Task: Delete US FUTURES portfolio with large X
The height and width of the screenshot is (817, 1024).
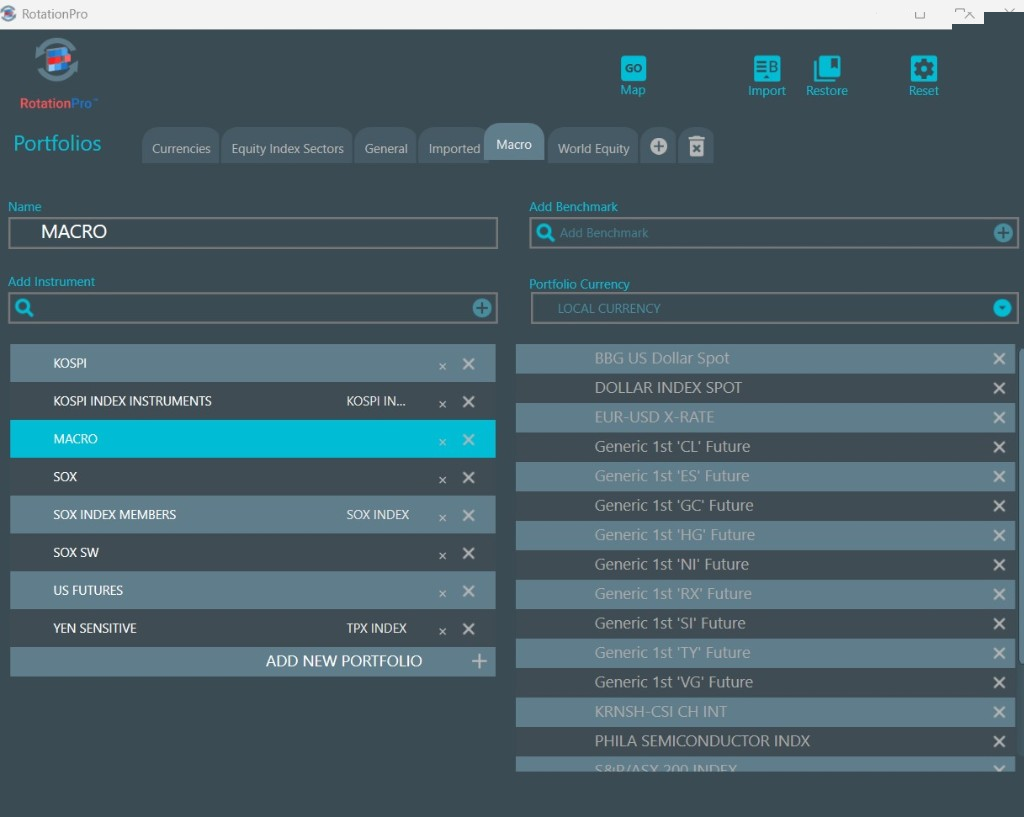Action: [x=468, y=591]
